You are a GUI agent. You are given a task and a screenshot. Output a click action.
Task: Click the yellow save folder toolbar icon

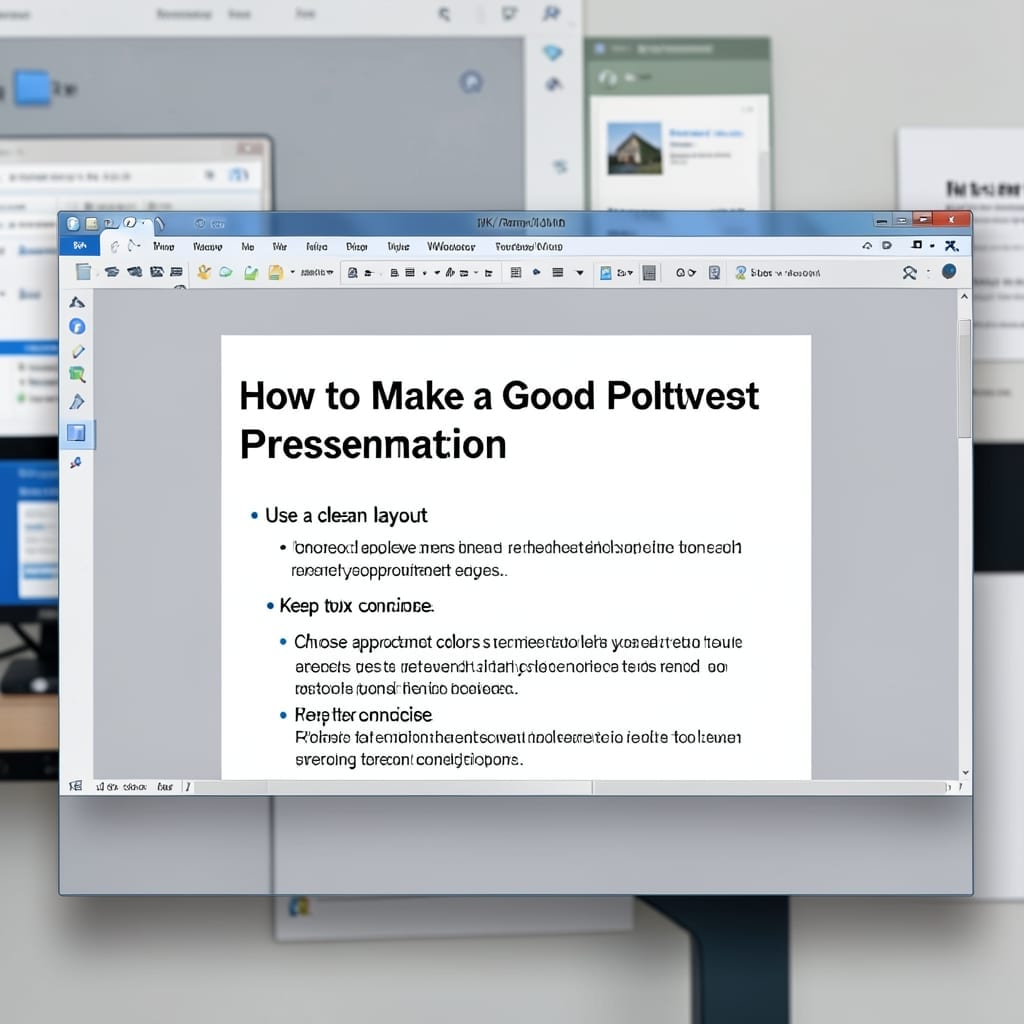[276, 272]
